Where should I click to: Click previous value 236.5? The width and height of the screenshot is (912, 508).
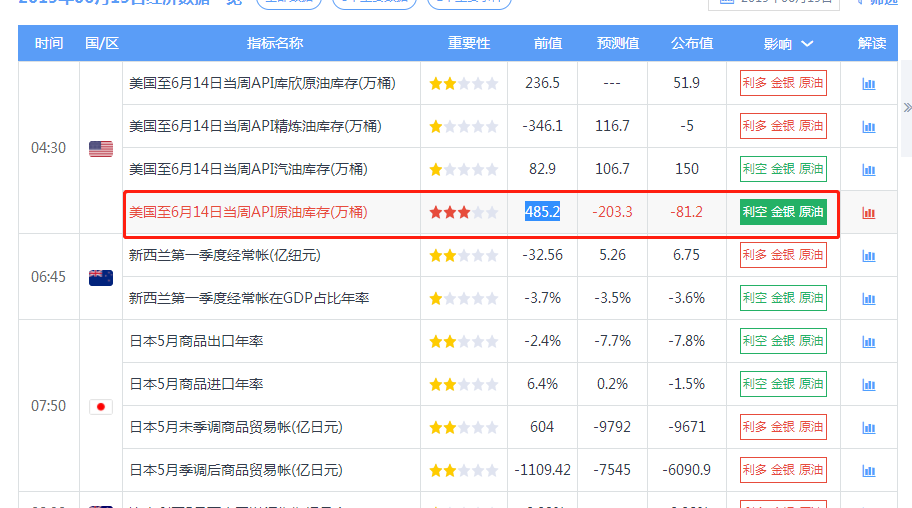(542, 83)
